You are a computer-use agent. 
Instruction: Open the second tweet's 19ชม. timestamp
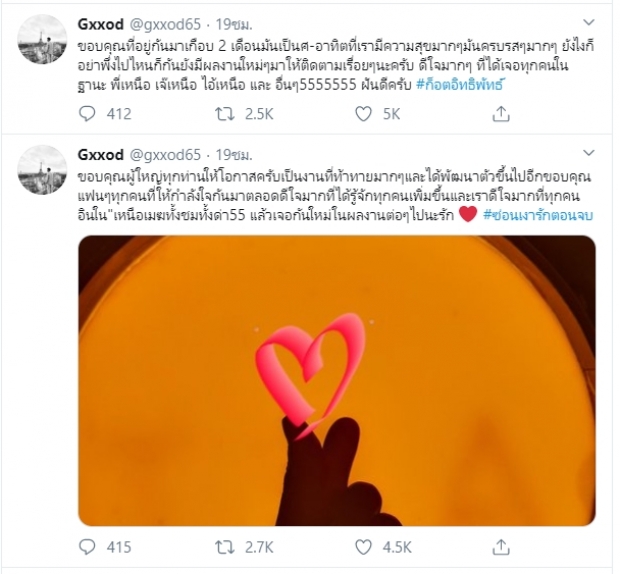tap(234, 155)
